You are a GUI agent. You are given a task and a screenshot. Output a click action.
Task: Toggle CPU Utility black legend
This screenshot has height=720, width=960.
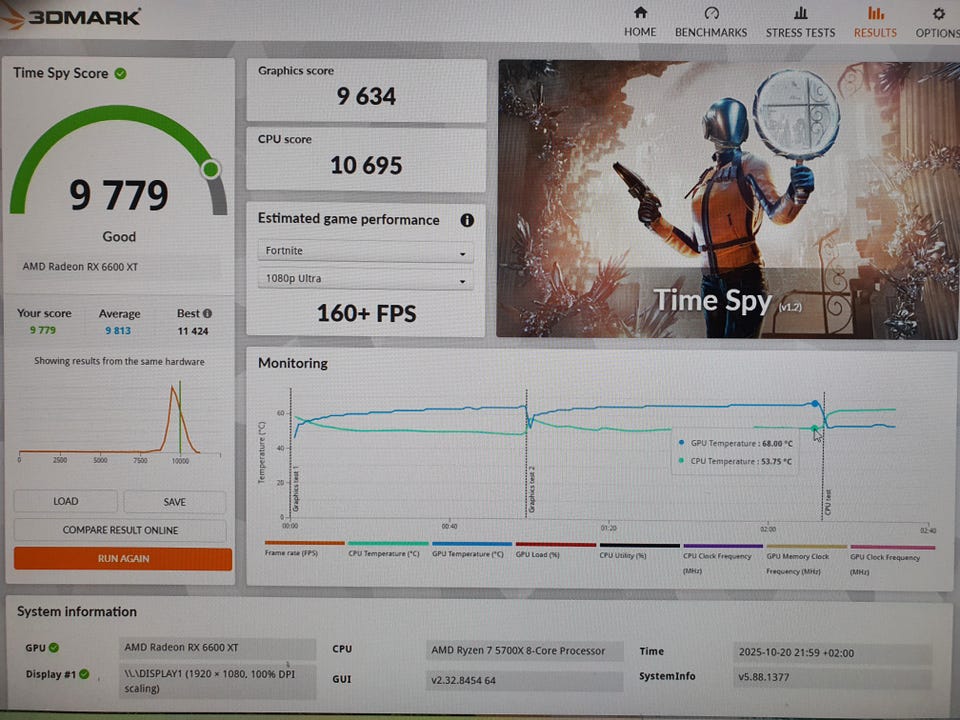[x=639, y=550]
